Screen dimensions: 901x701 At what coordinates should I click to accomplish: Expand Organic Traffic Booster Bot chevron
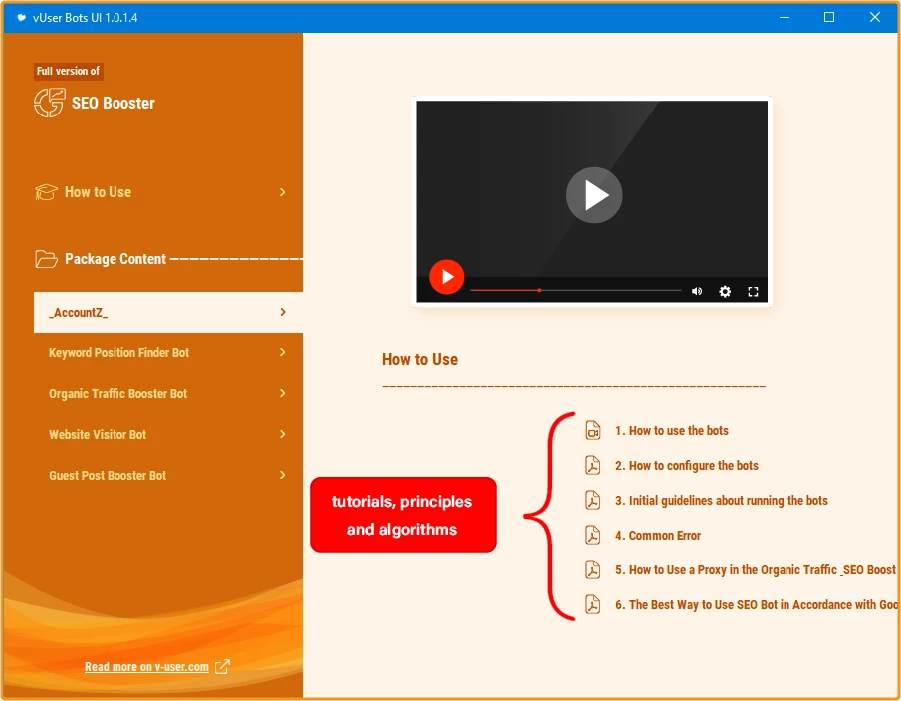click(282, 393)
